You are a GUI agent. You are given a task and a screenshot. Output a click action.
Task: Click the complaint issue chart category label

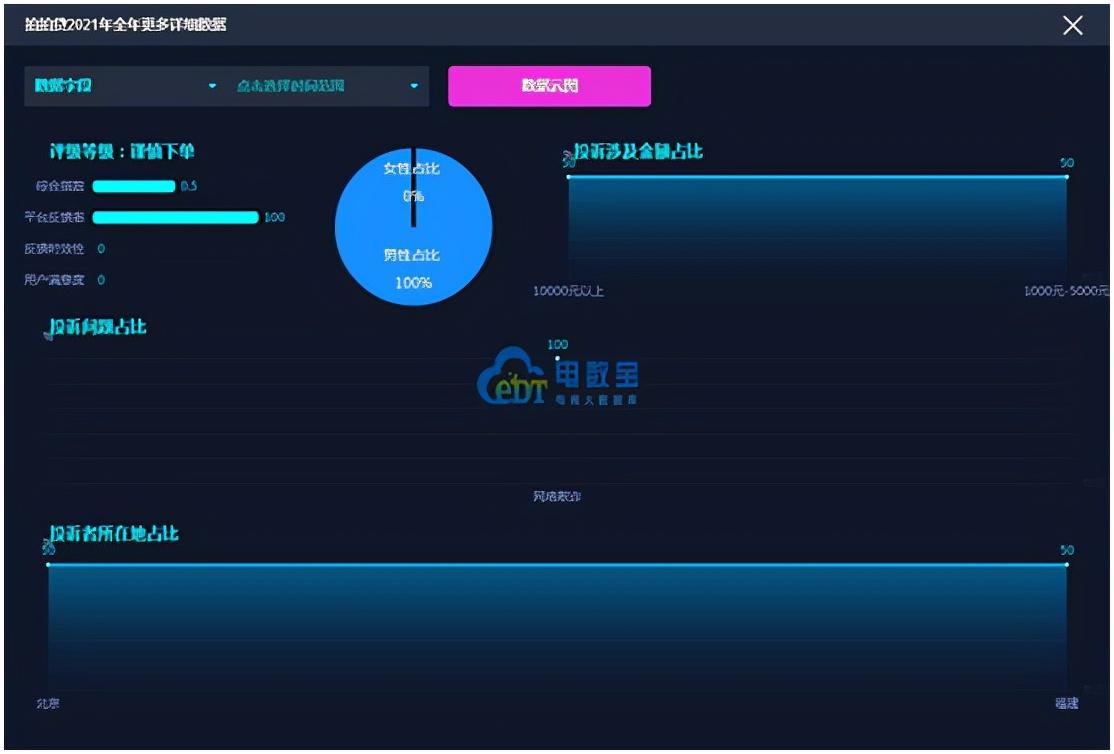pyautogui.click(x=557, y=496)
